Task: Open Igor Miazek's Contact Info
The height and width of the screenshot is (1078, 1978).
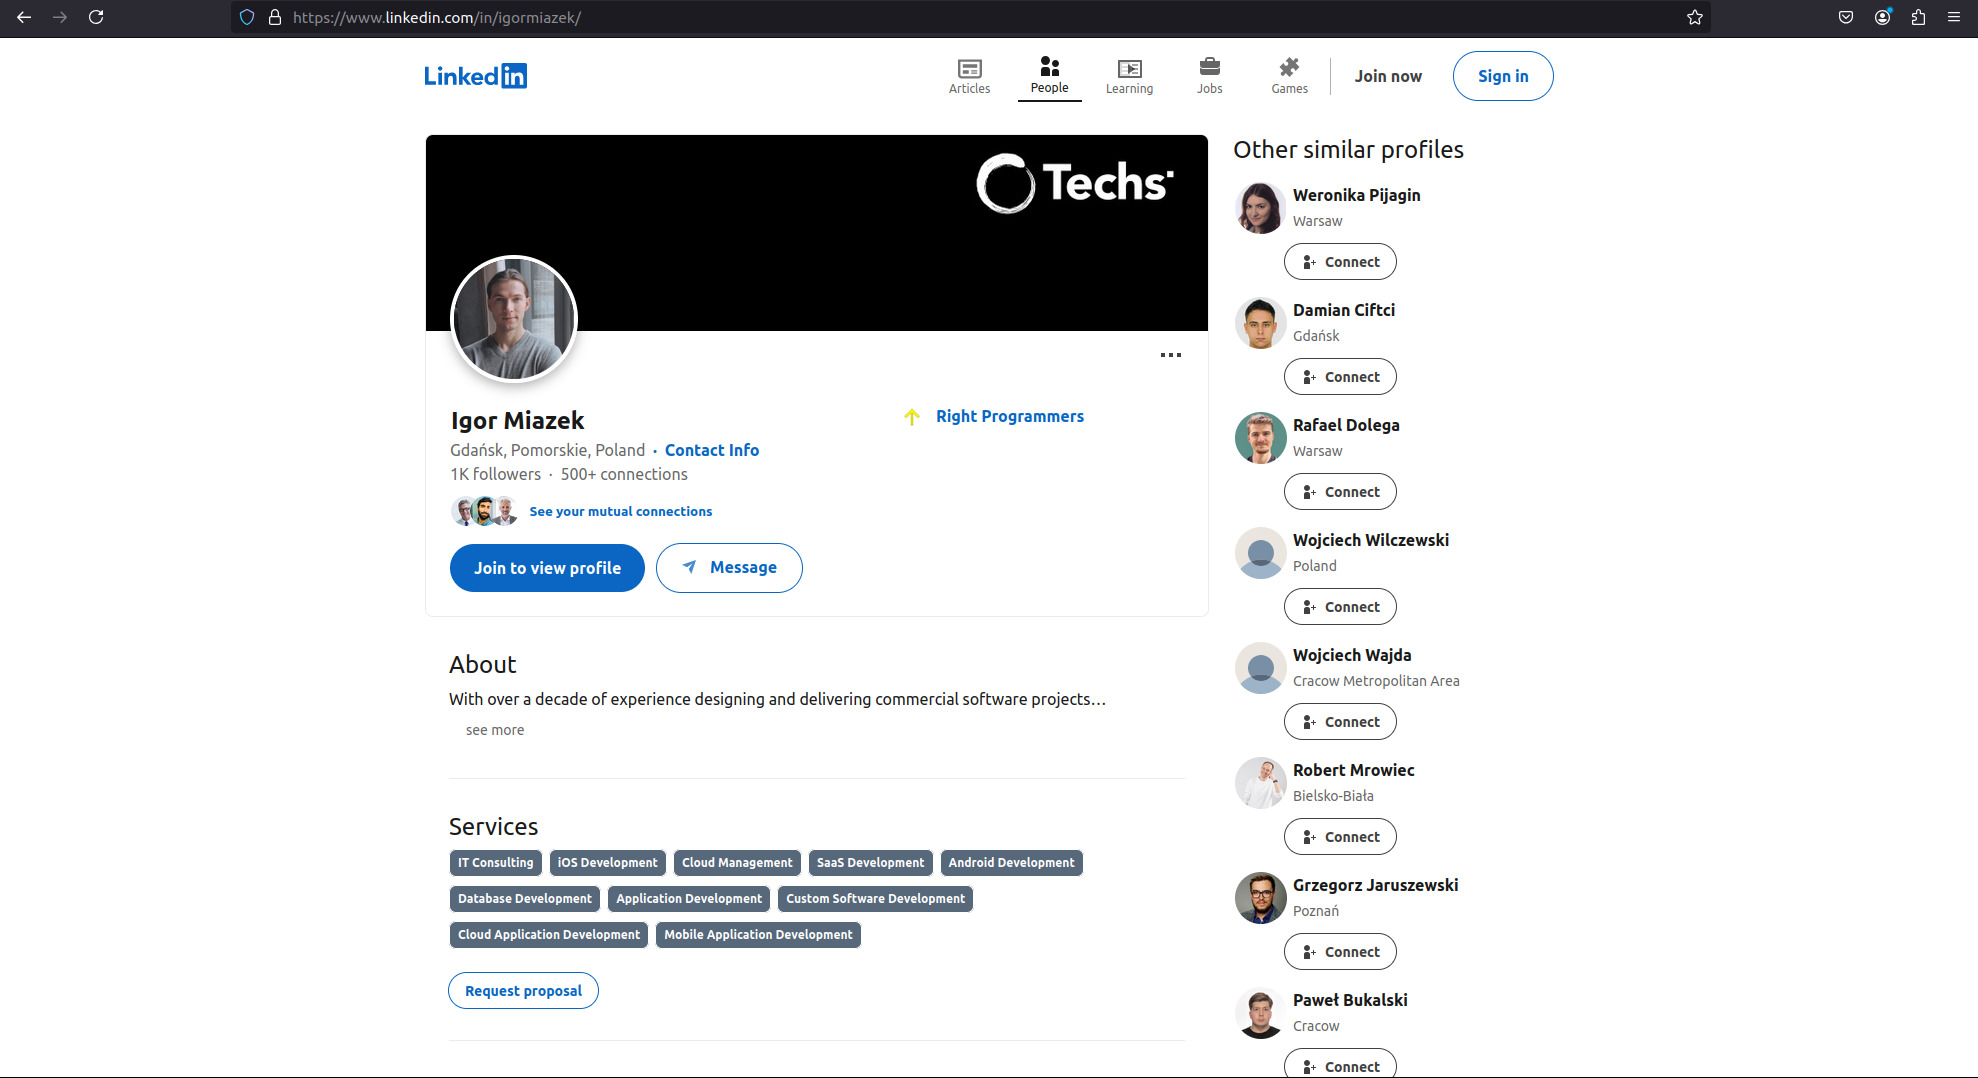Action: 711,450
